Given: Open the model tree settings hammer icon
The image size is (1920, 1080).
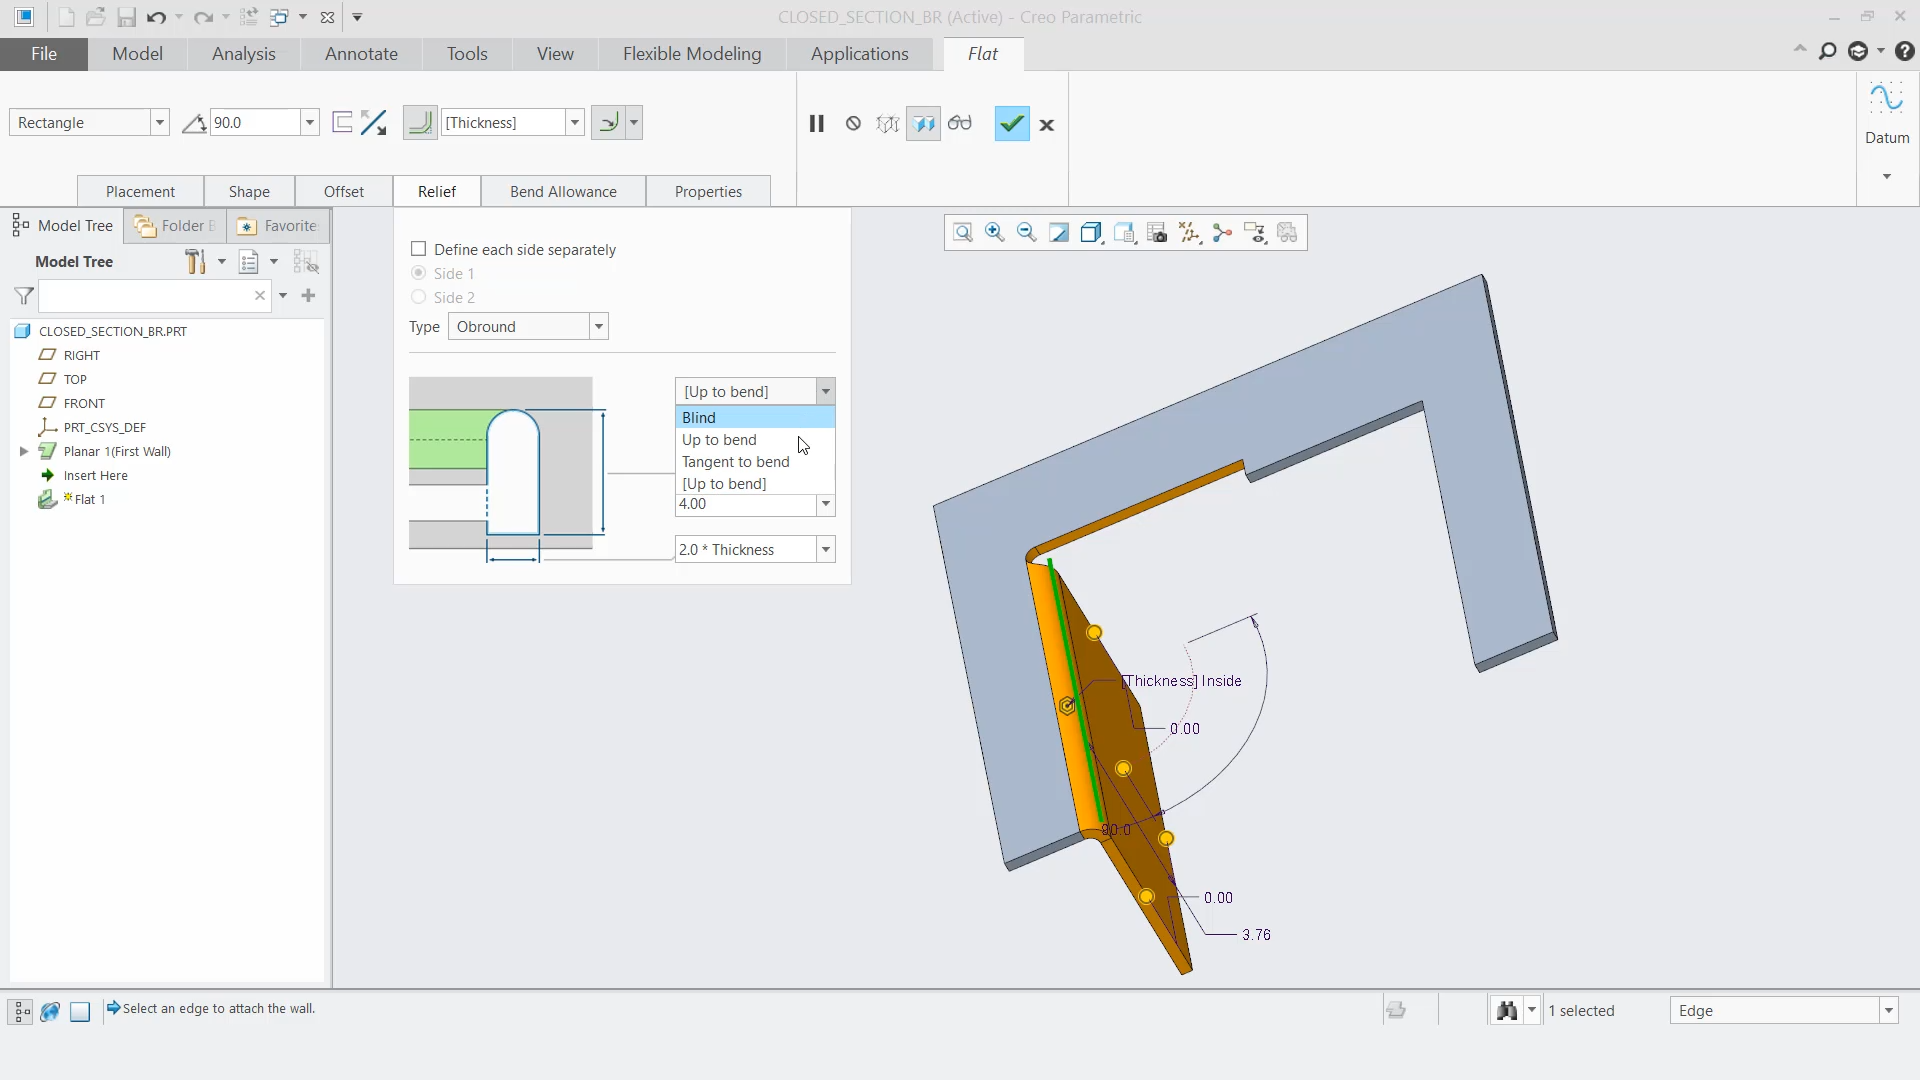Looking at the screenshot, I should click(x=196, y=262).
